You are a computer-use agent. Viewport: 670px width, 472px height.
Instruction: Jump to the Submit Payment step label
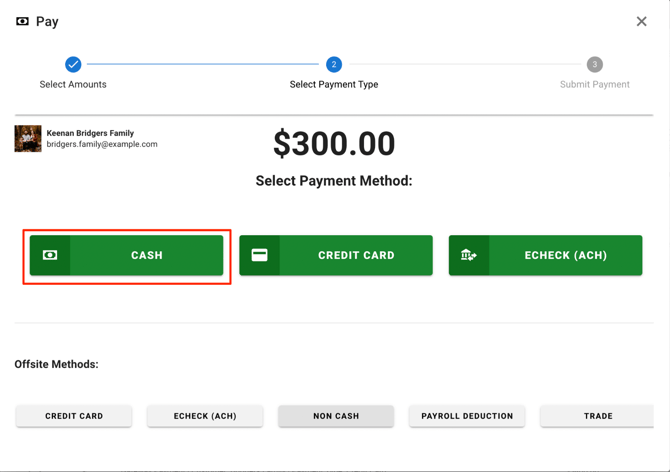point(594,85)
